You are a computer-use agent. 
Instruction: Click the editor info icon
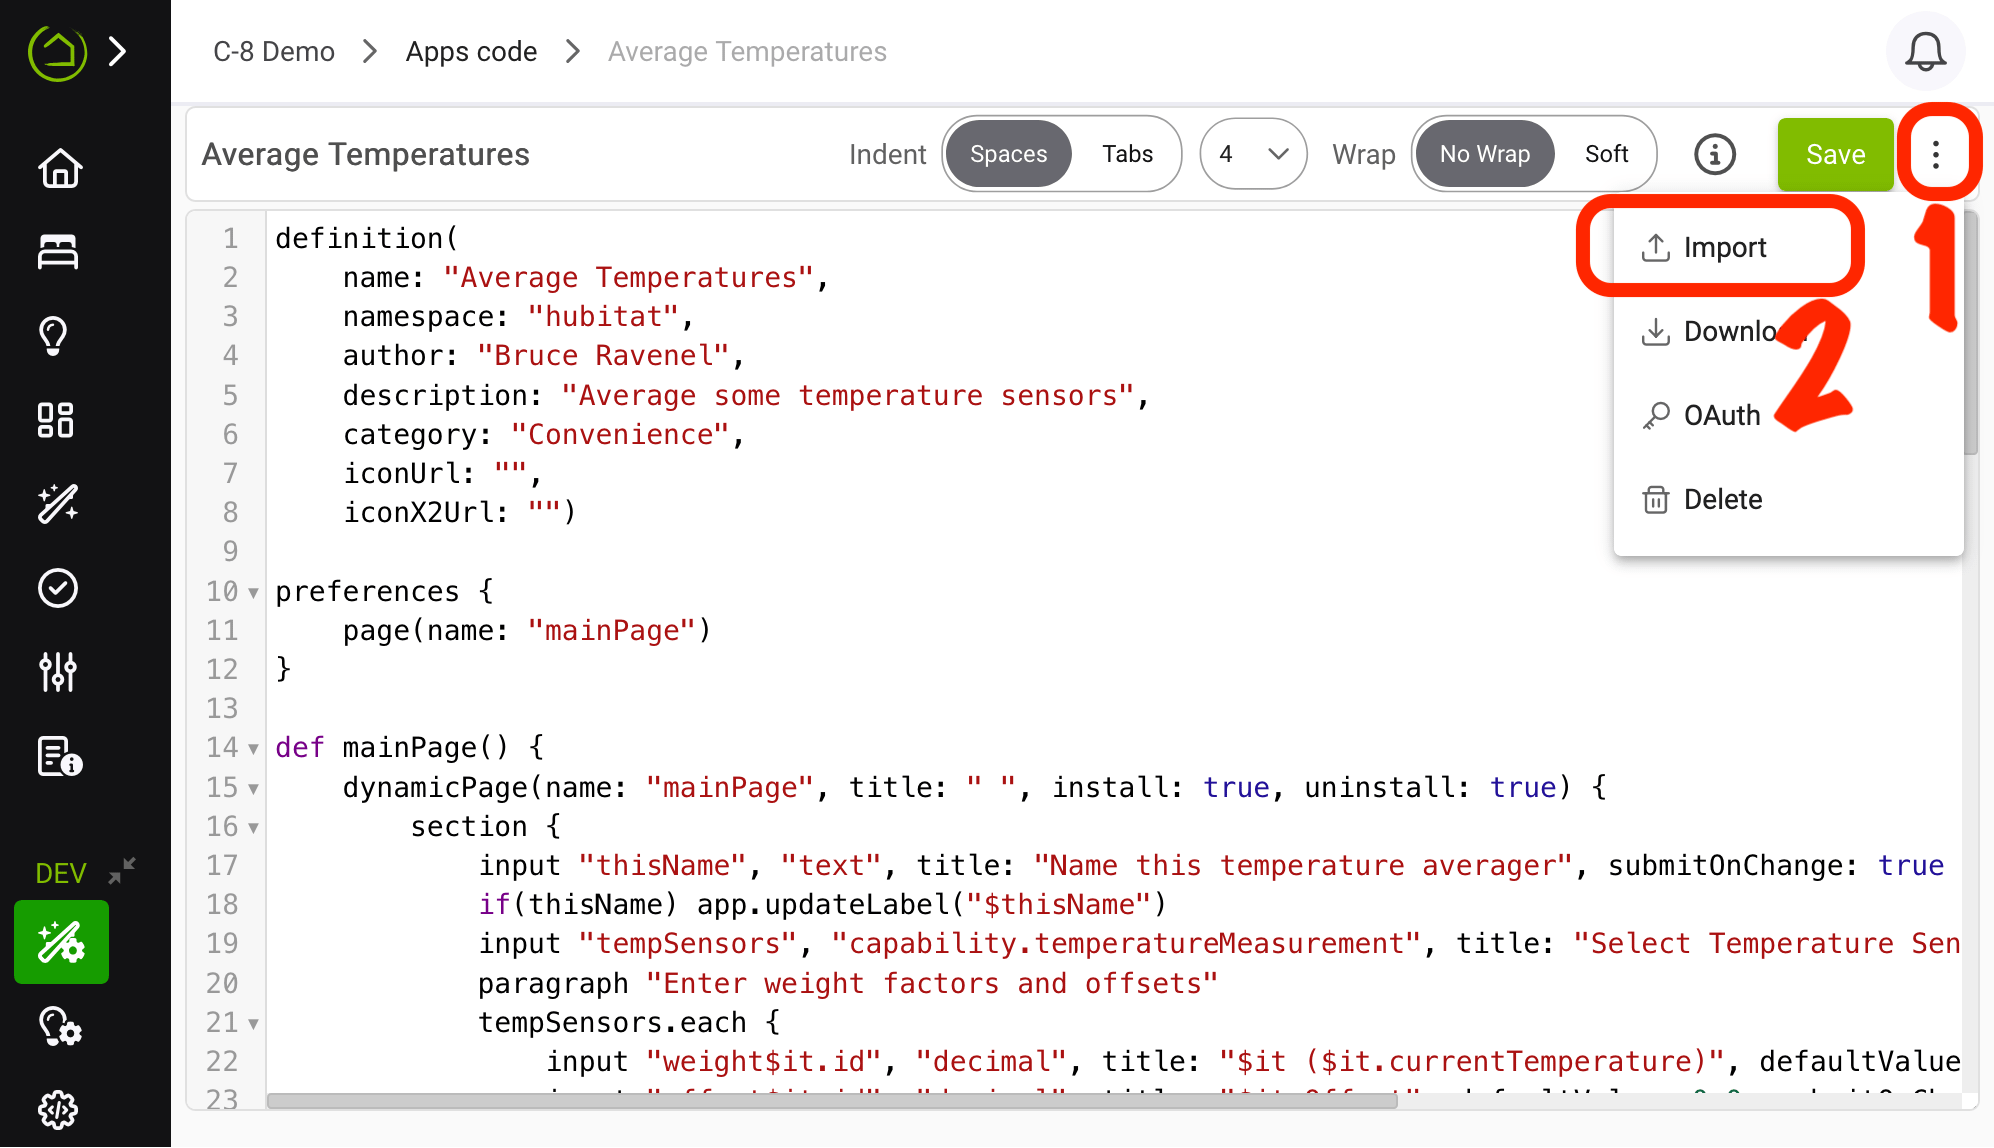[x=1715, y=154]
